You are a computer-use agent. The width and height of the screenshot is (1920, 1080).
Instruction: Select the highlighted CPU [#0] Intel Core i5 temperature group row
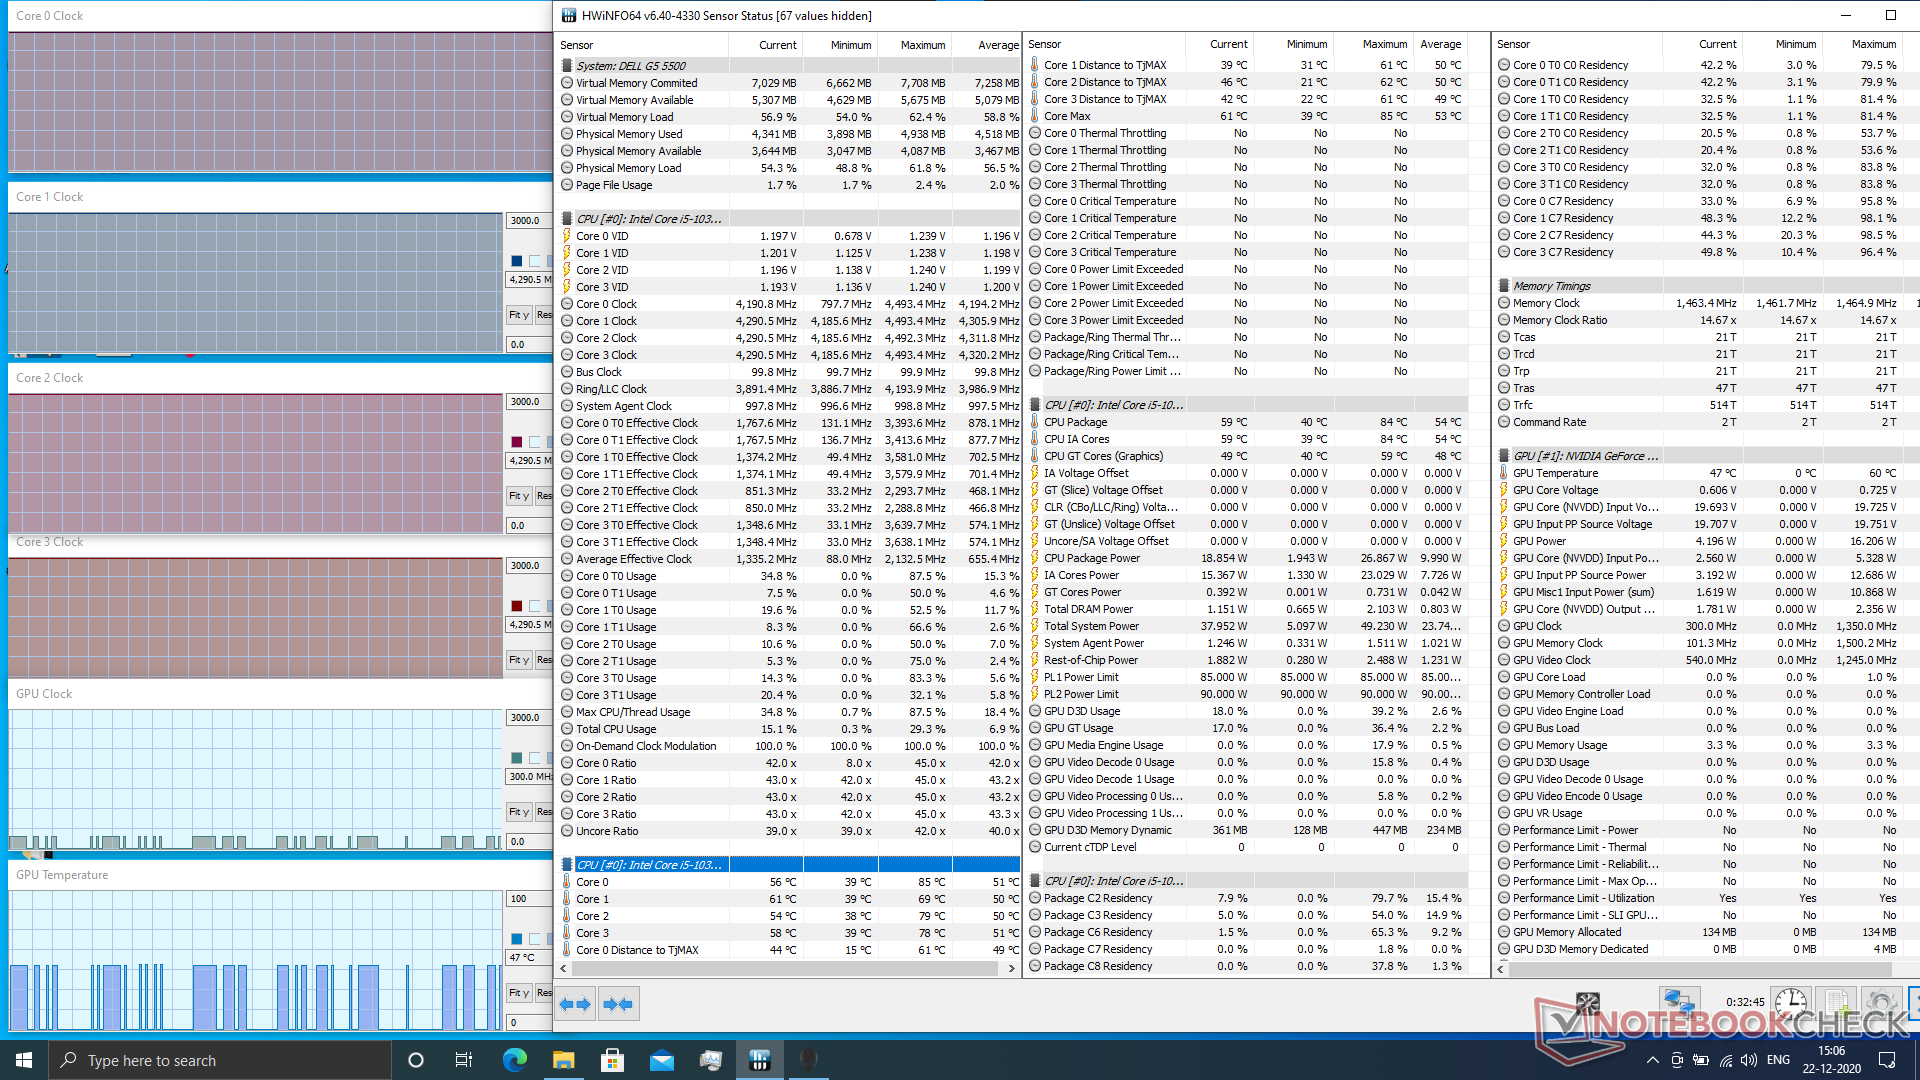[x=650, y=865]
